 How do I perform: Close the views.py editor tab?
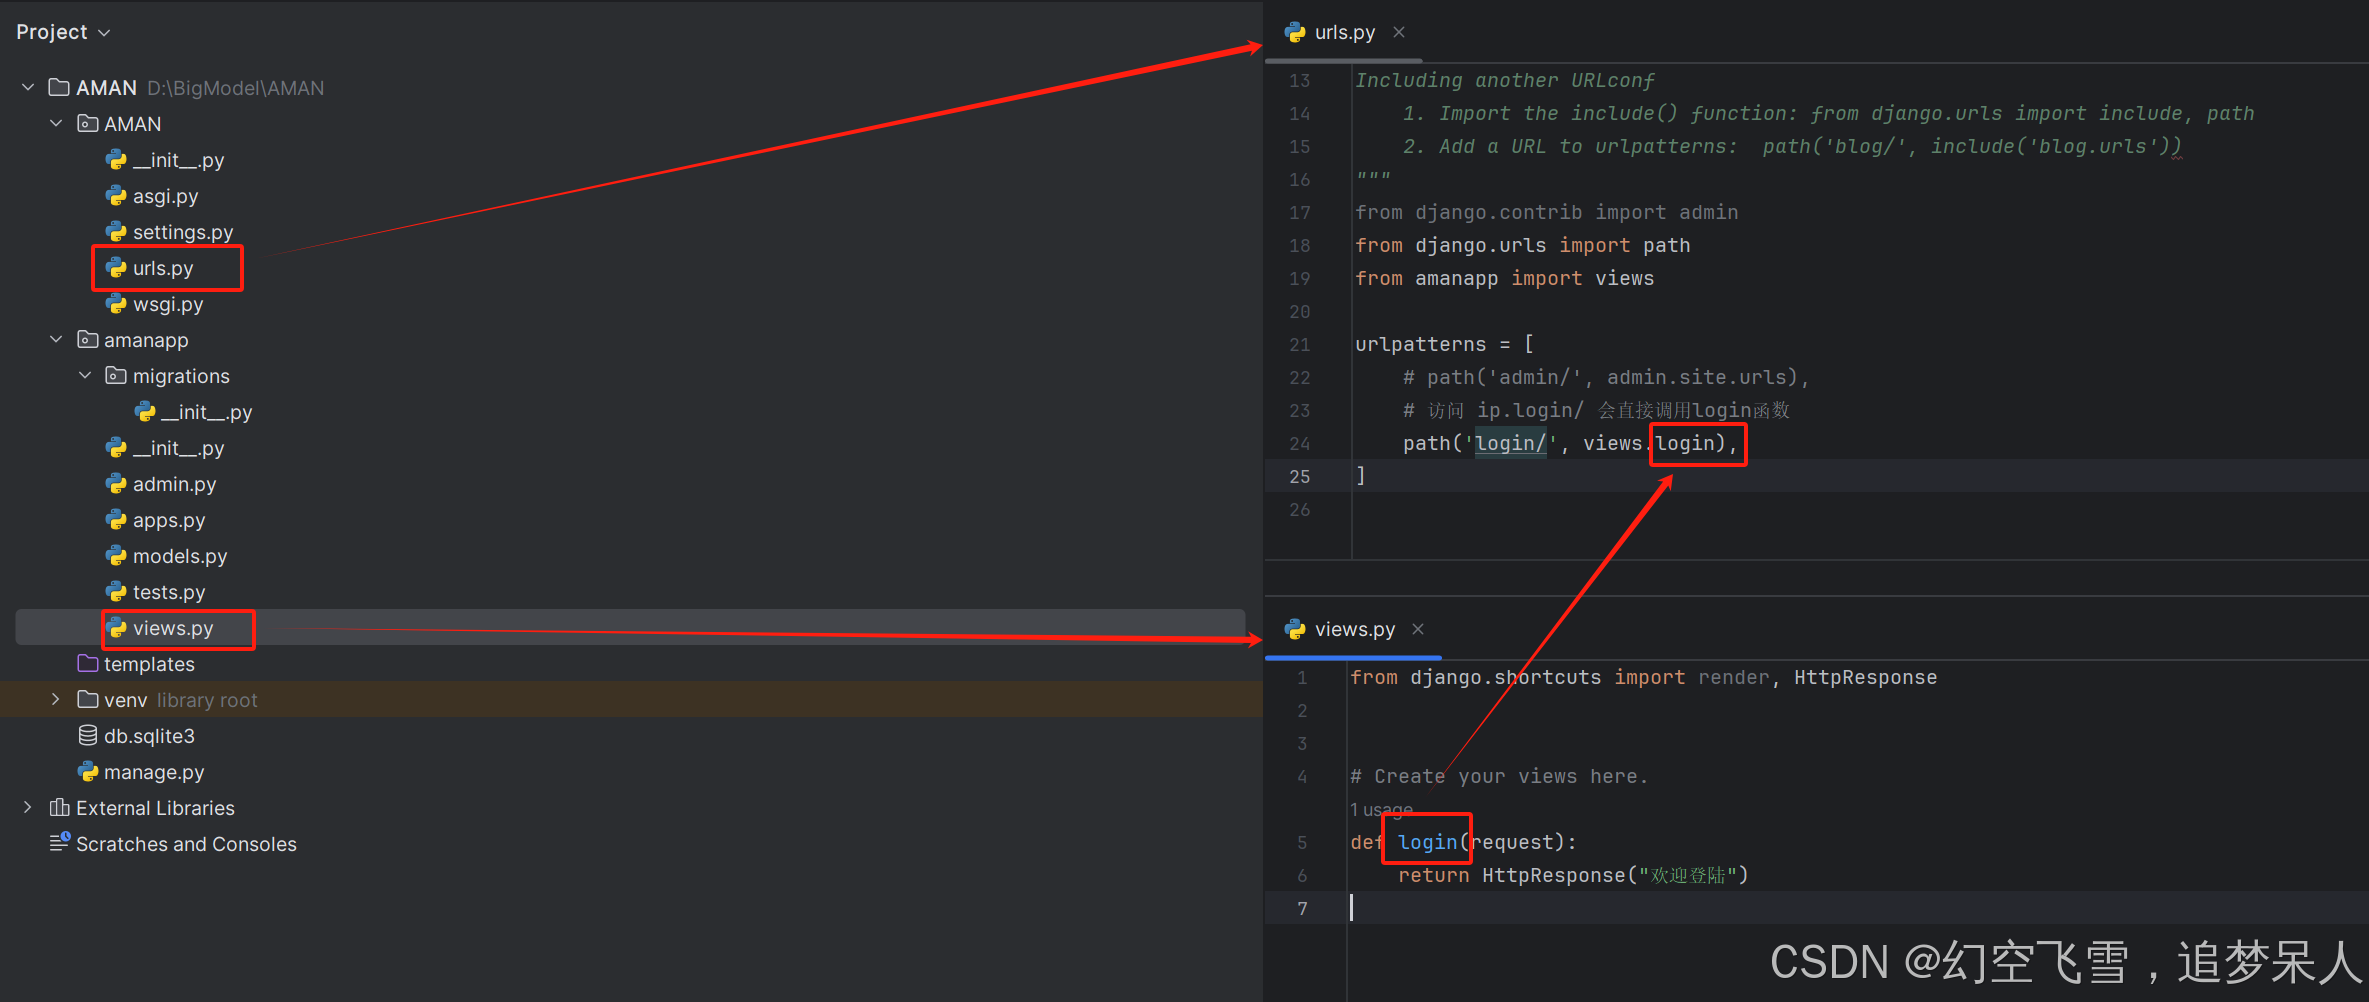point(1417,629)
